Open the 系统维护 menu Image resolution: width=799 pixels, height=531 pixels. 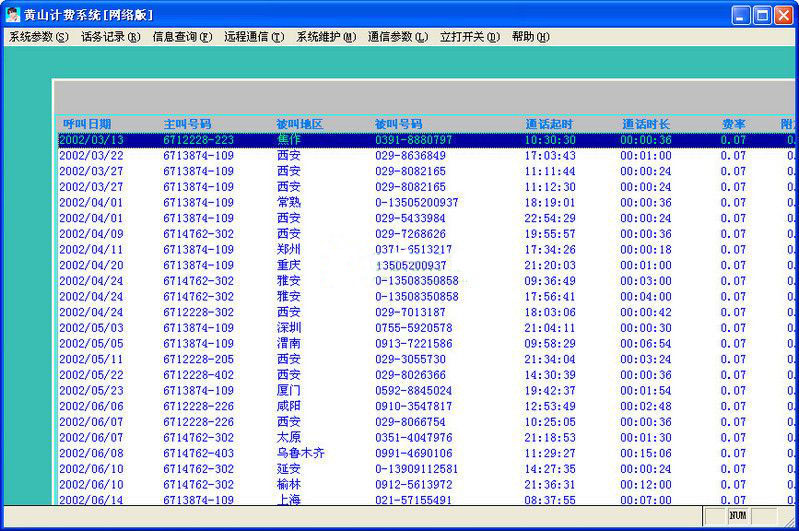click(x=326, y=37)
